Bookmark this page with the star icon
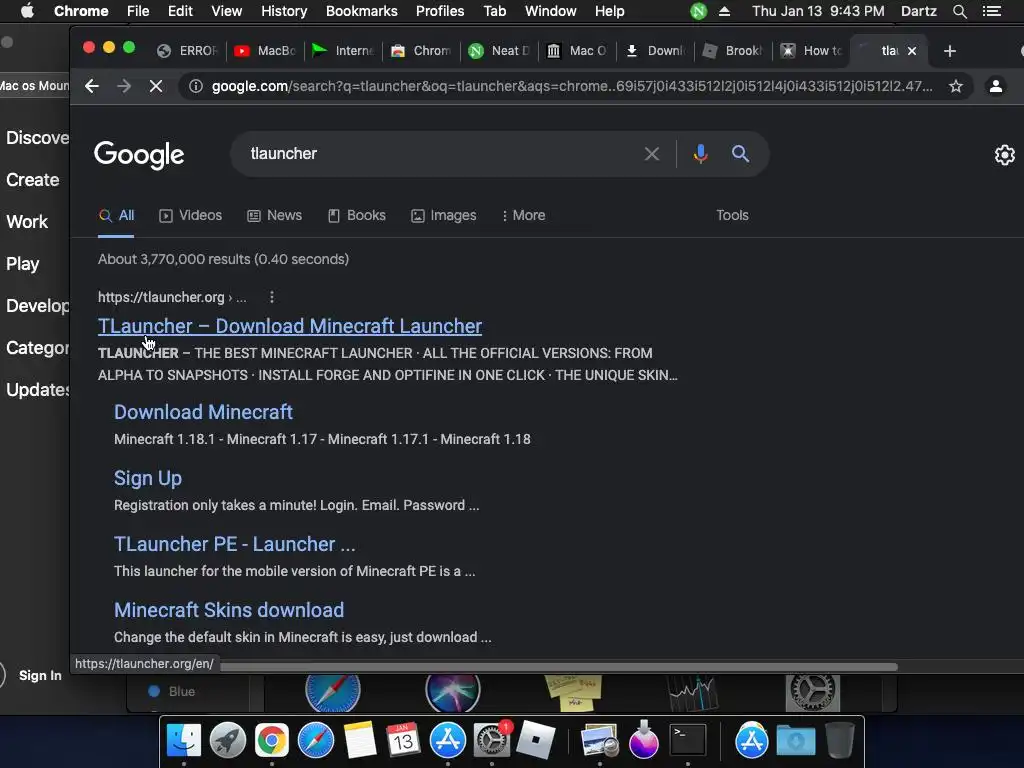Viewport: 1024px width, 768px height. click(955, 86)
